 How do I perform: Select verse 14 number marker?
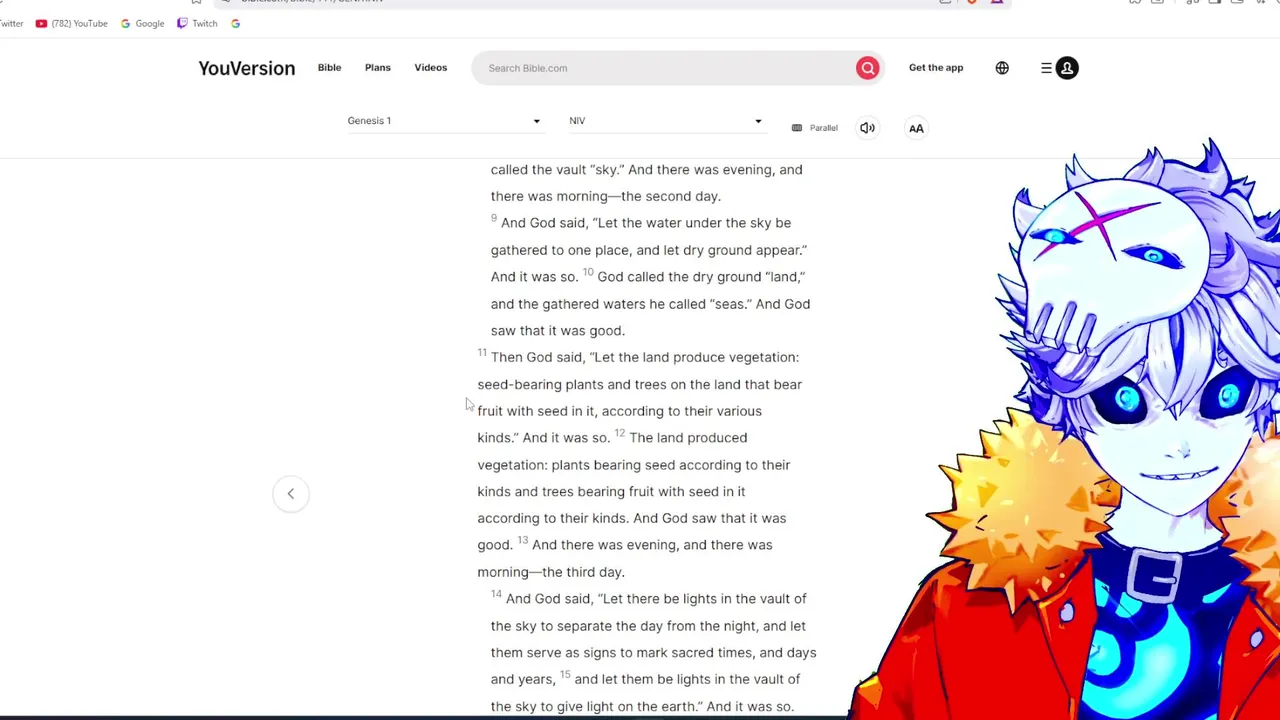(496, 594)
